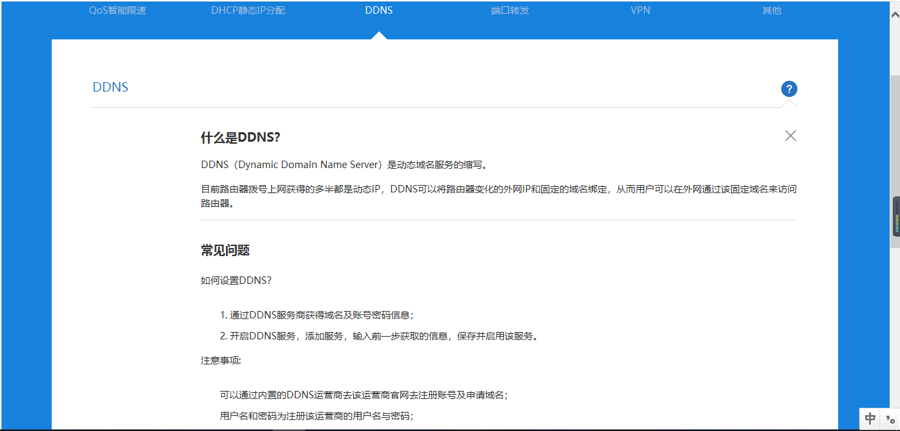Click step 2 开启DDNS服务 text
This screenshot has height=431, width=900.
click(x=379, y=336)
